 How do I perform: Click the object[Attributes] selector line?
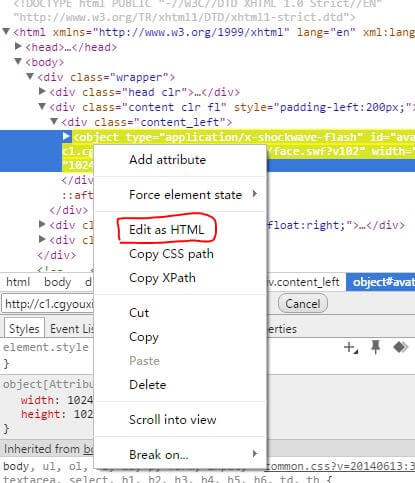[48, 384]
